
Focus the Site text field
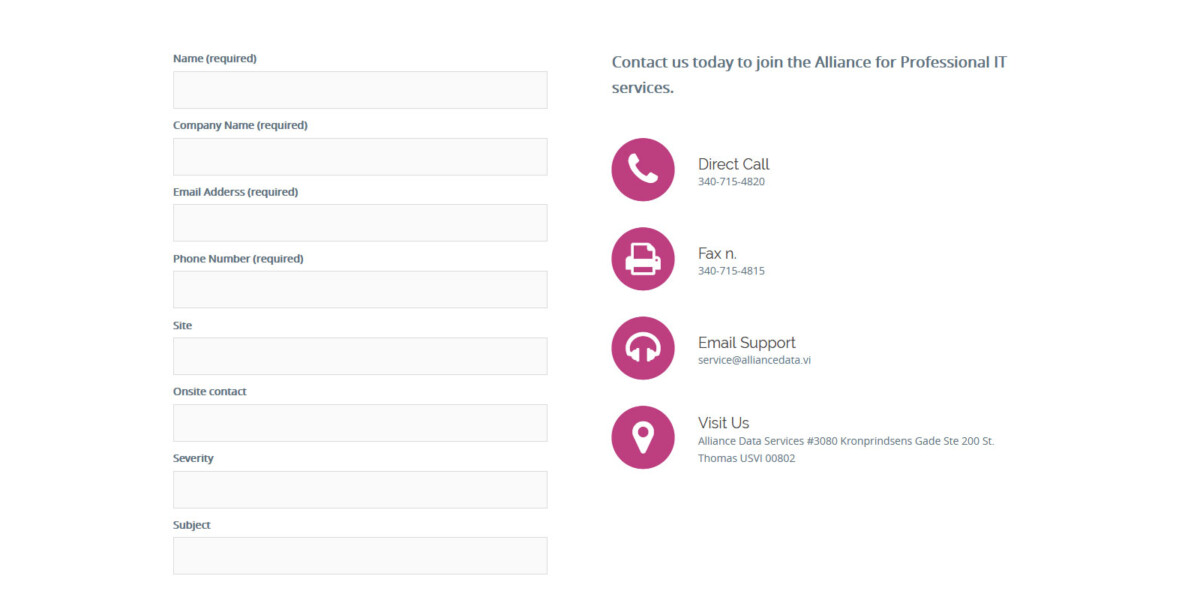tap(360, 356)
